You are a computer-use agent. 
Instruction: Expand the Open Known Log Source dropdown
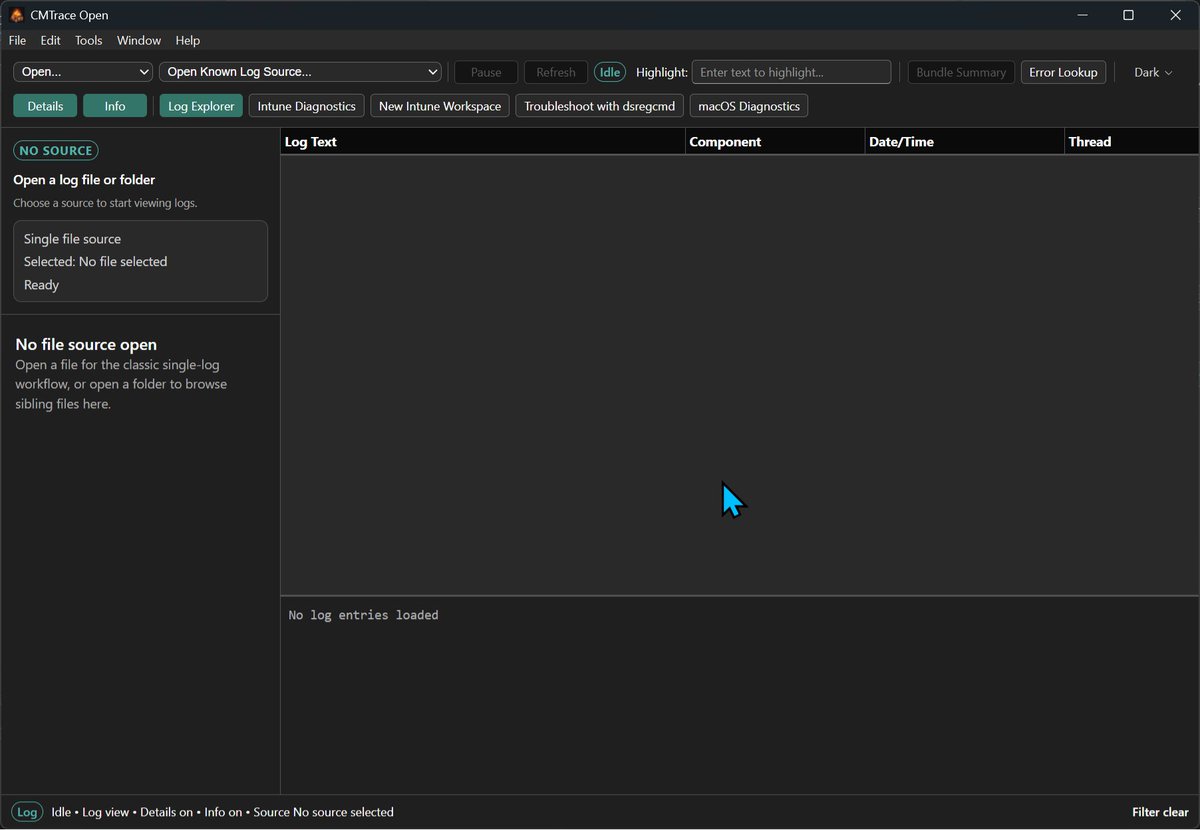(x=300, y=72)
